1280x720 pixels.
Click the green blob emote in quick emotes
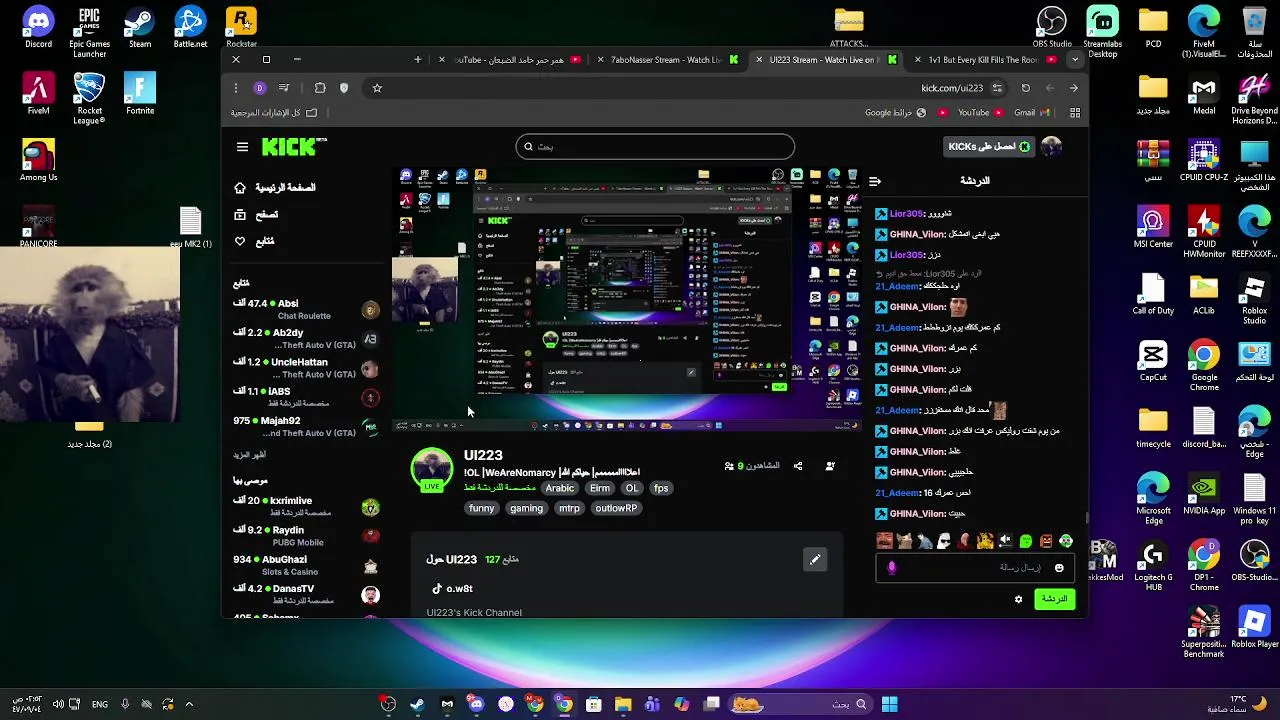click(1025, 541)
